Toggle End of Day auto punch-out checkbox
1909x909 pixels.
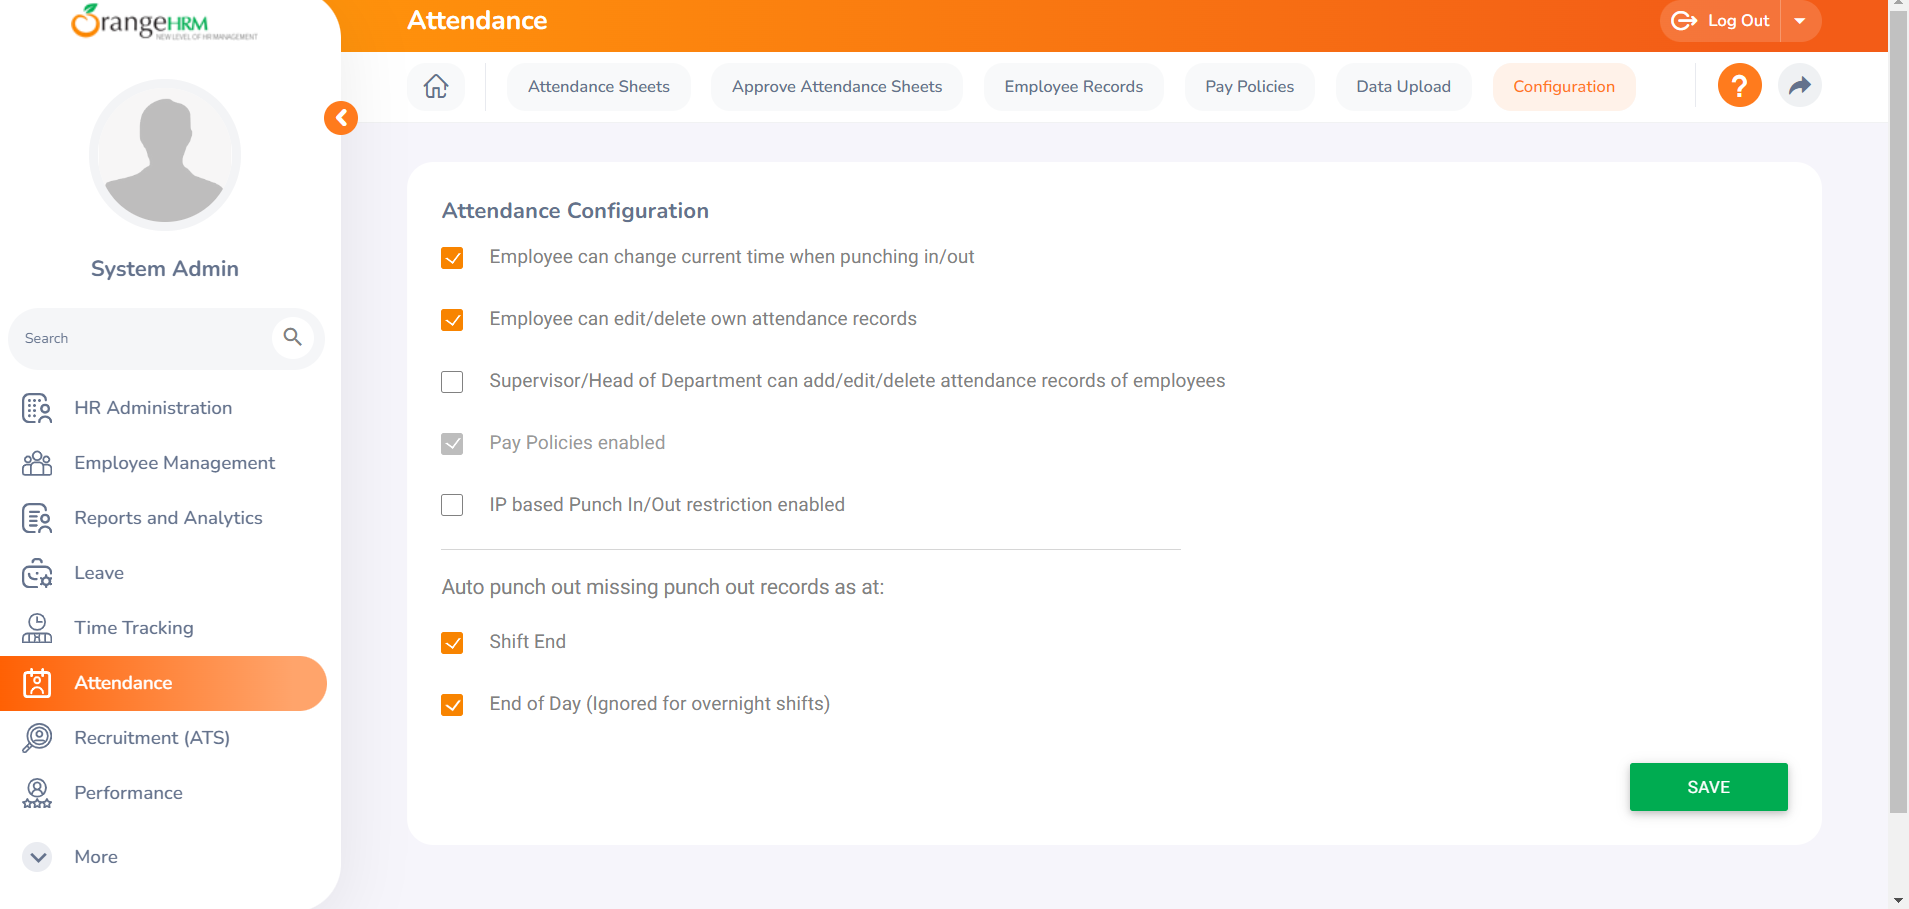click(452, 705)
